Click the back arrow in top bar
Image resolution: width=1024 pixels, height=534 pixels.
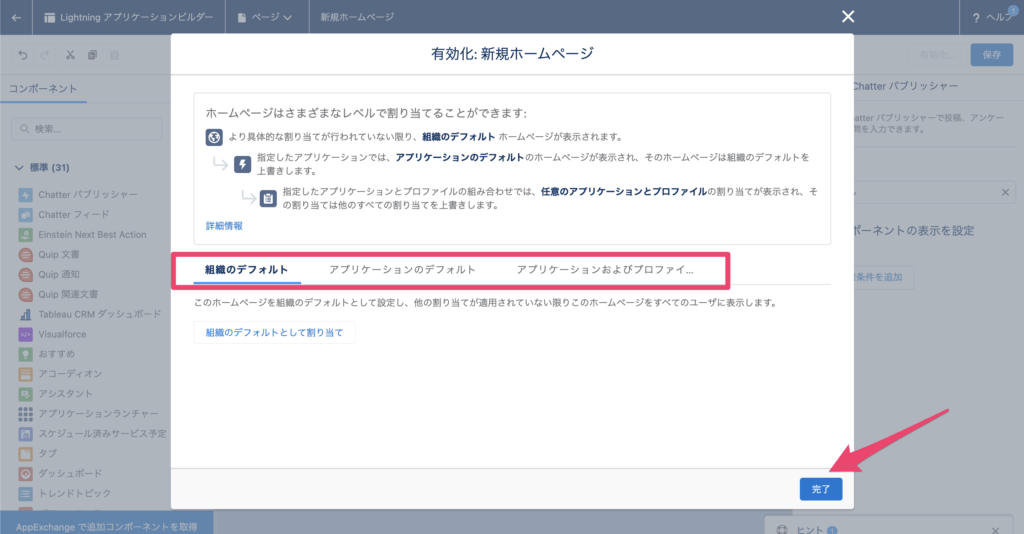point(16,17)
